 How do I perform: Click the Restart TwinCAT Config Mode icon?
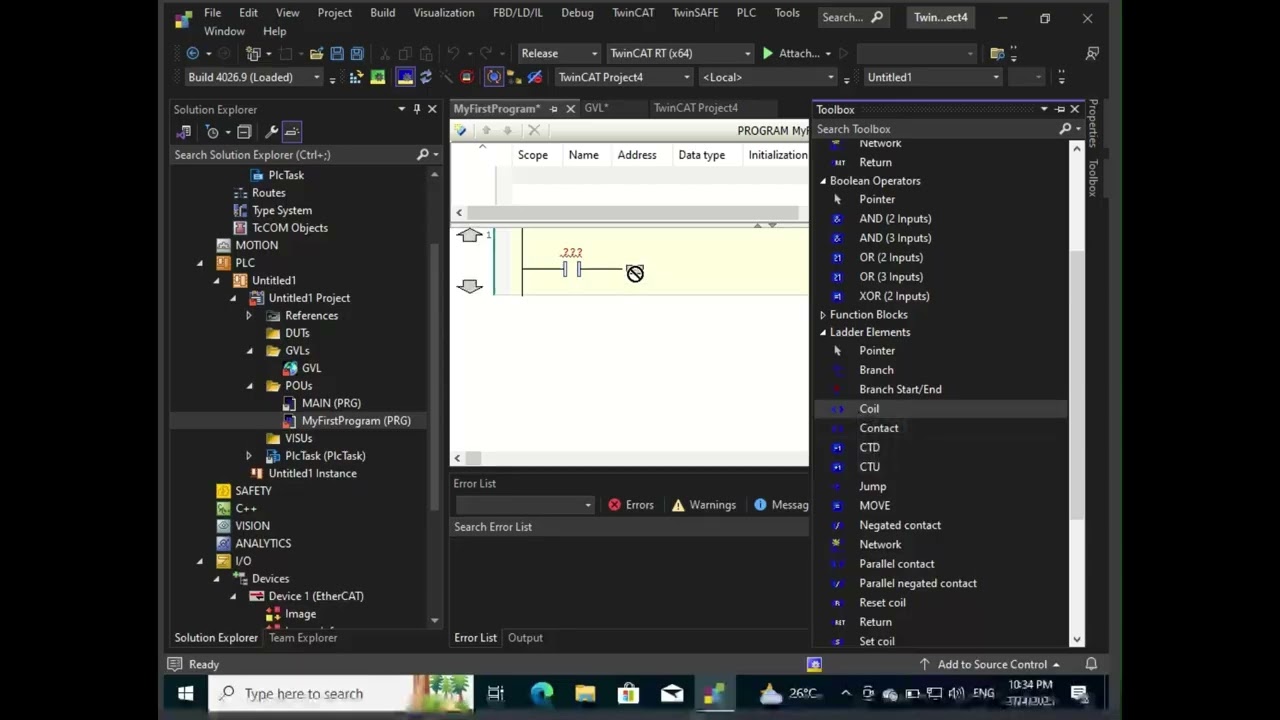pyautogui.click(x=405, y=77)
